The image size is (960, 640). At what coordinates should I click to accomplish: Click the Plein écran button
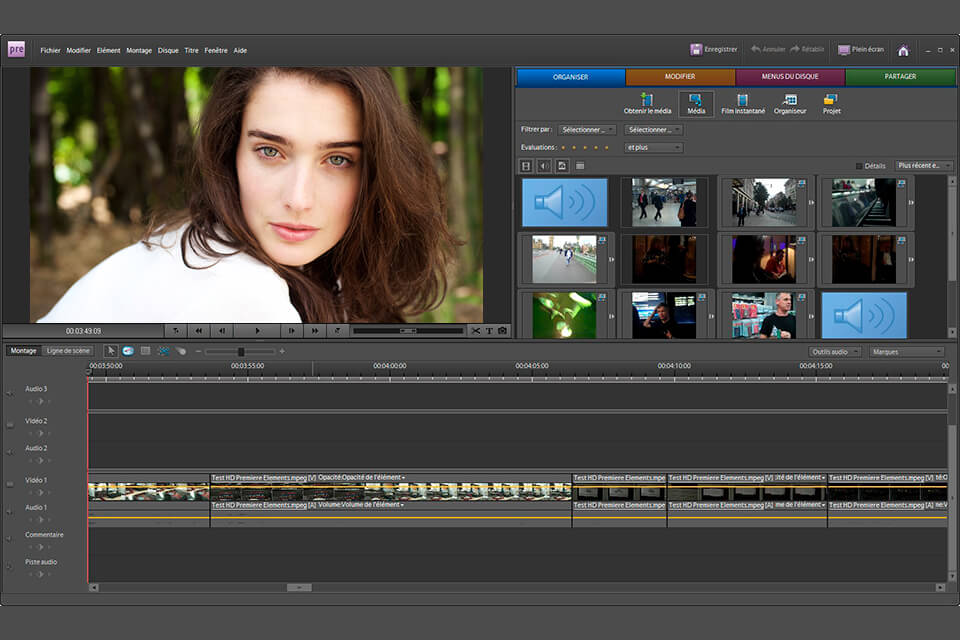pyautogui.click(x=860, y=49)
